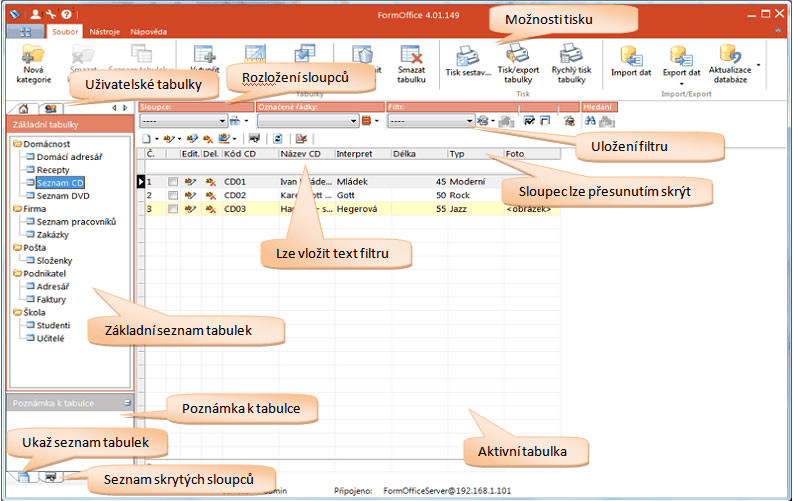Select Studenti under Škola
Image resolution: width=793 pixels, height=501 pixels.
point(53,325)
